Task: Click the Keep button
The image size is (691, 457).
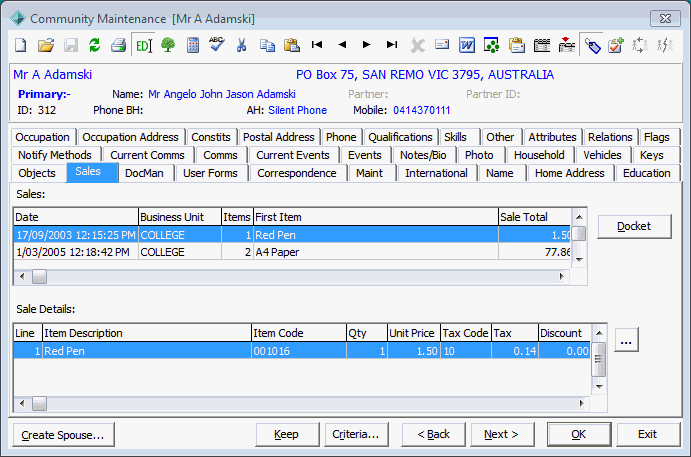Action: pyautogui.click(x=287, y=435)
